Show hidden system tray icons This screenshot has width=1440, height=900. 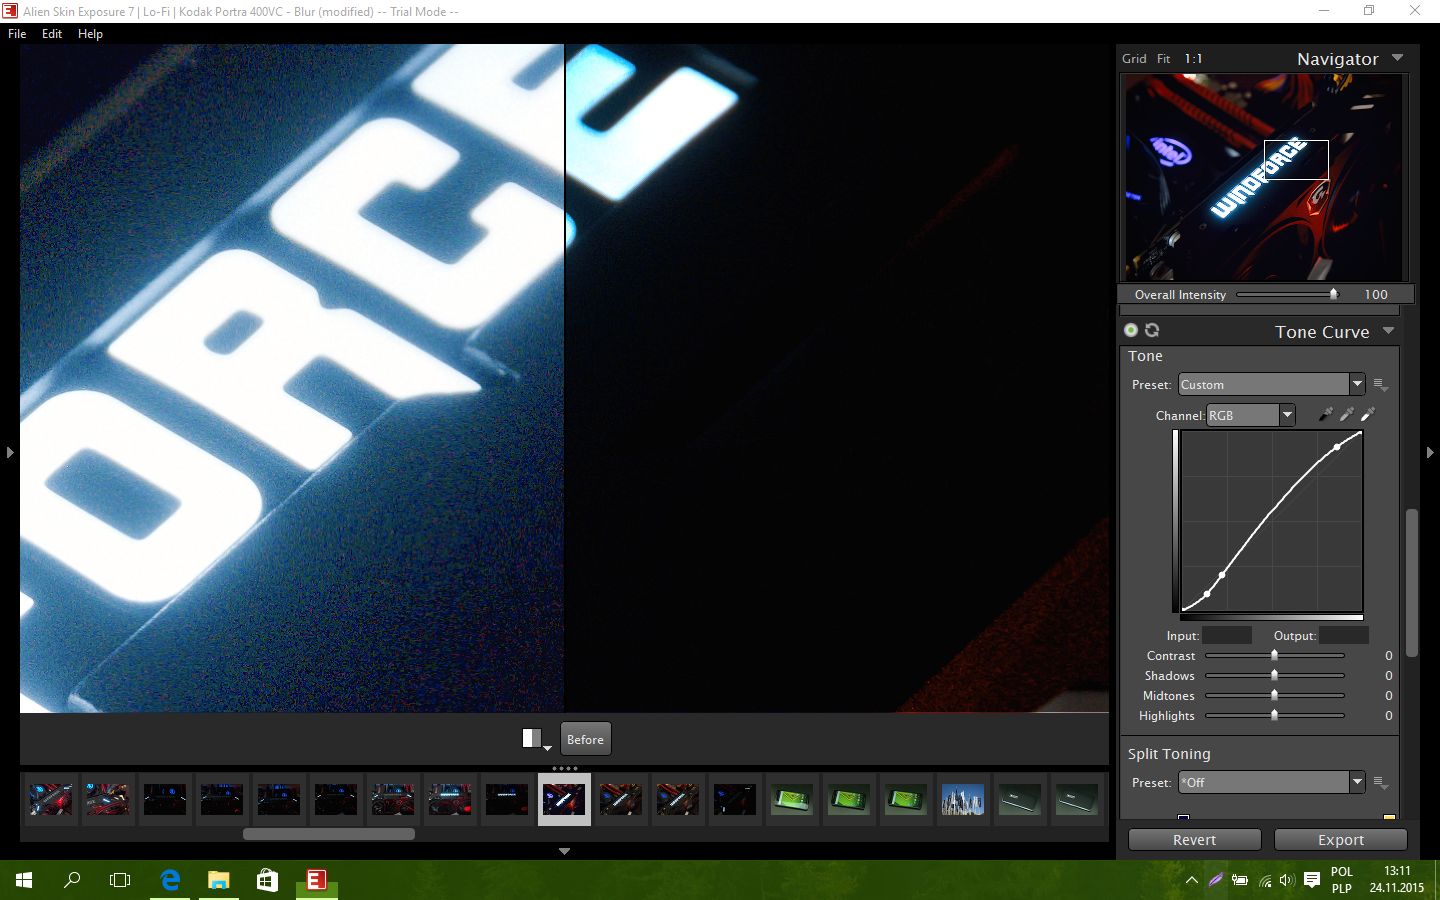[x=1192, y=880]
